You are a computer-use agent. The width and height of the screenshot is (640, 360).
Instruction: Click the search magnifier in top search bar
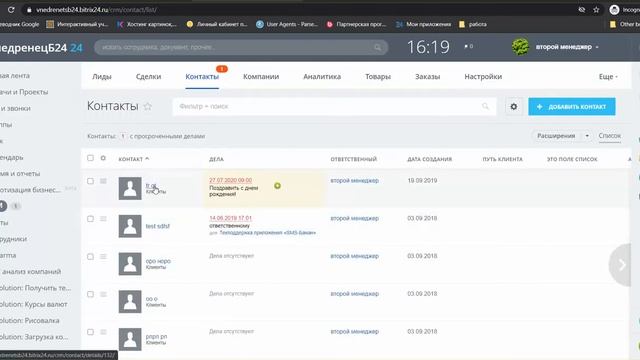(x=378, y=47)
